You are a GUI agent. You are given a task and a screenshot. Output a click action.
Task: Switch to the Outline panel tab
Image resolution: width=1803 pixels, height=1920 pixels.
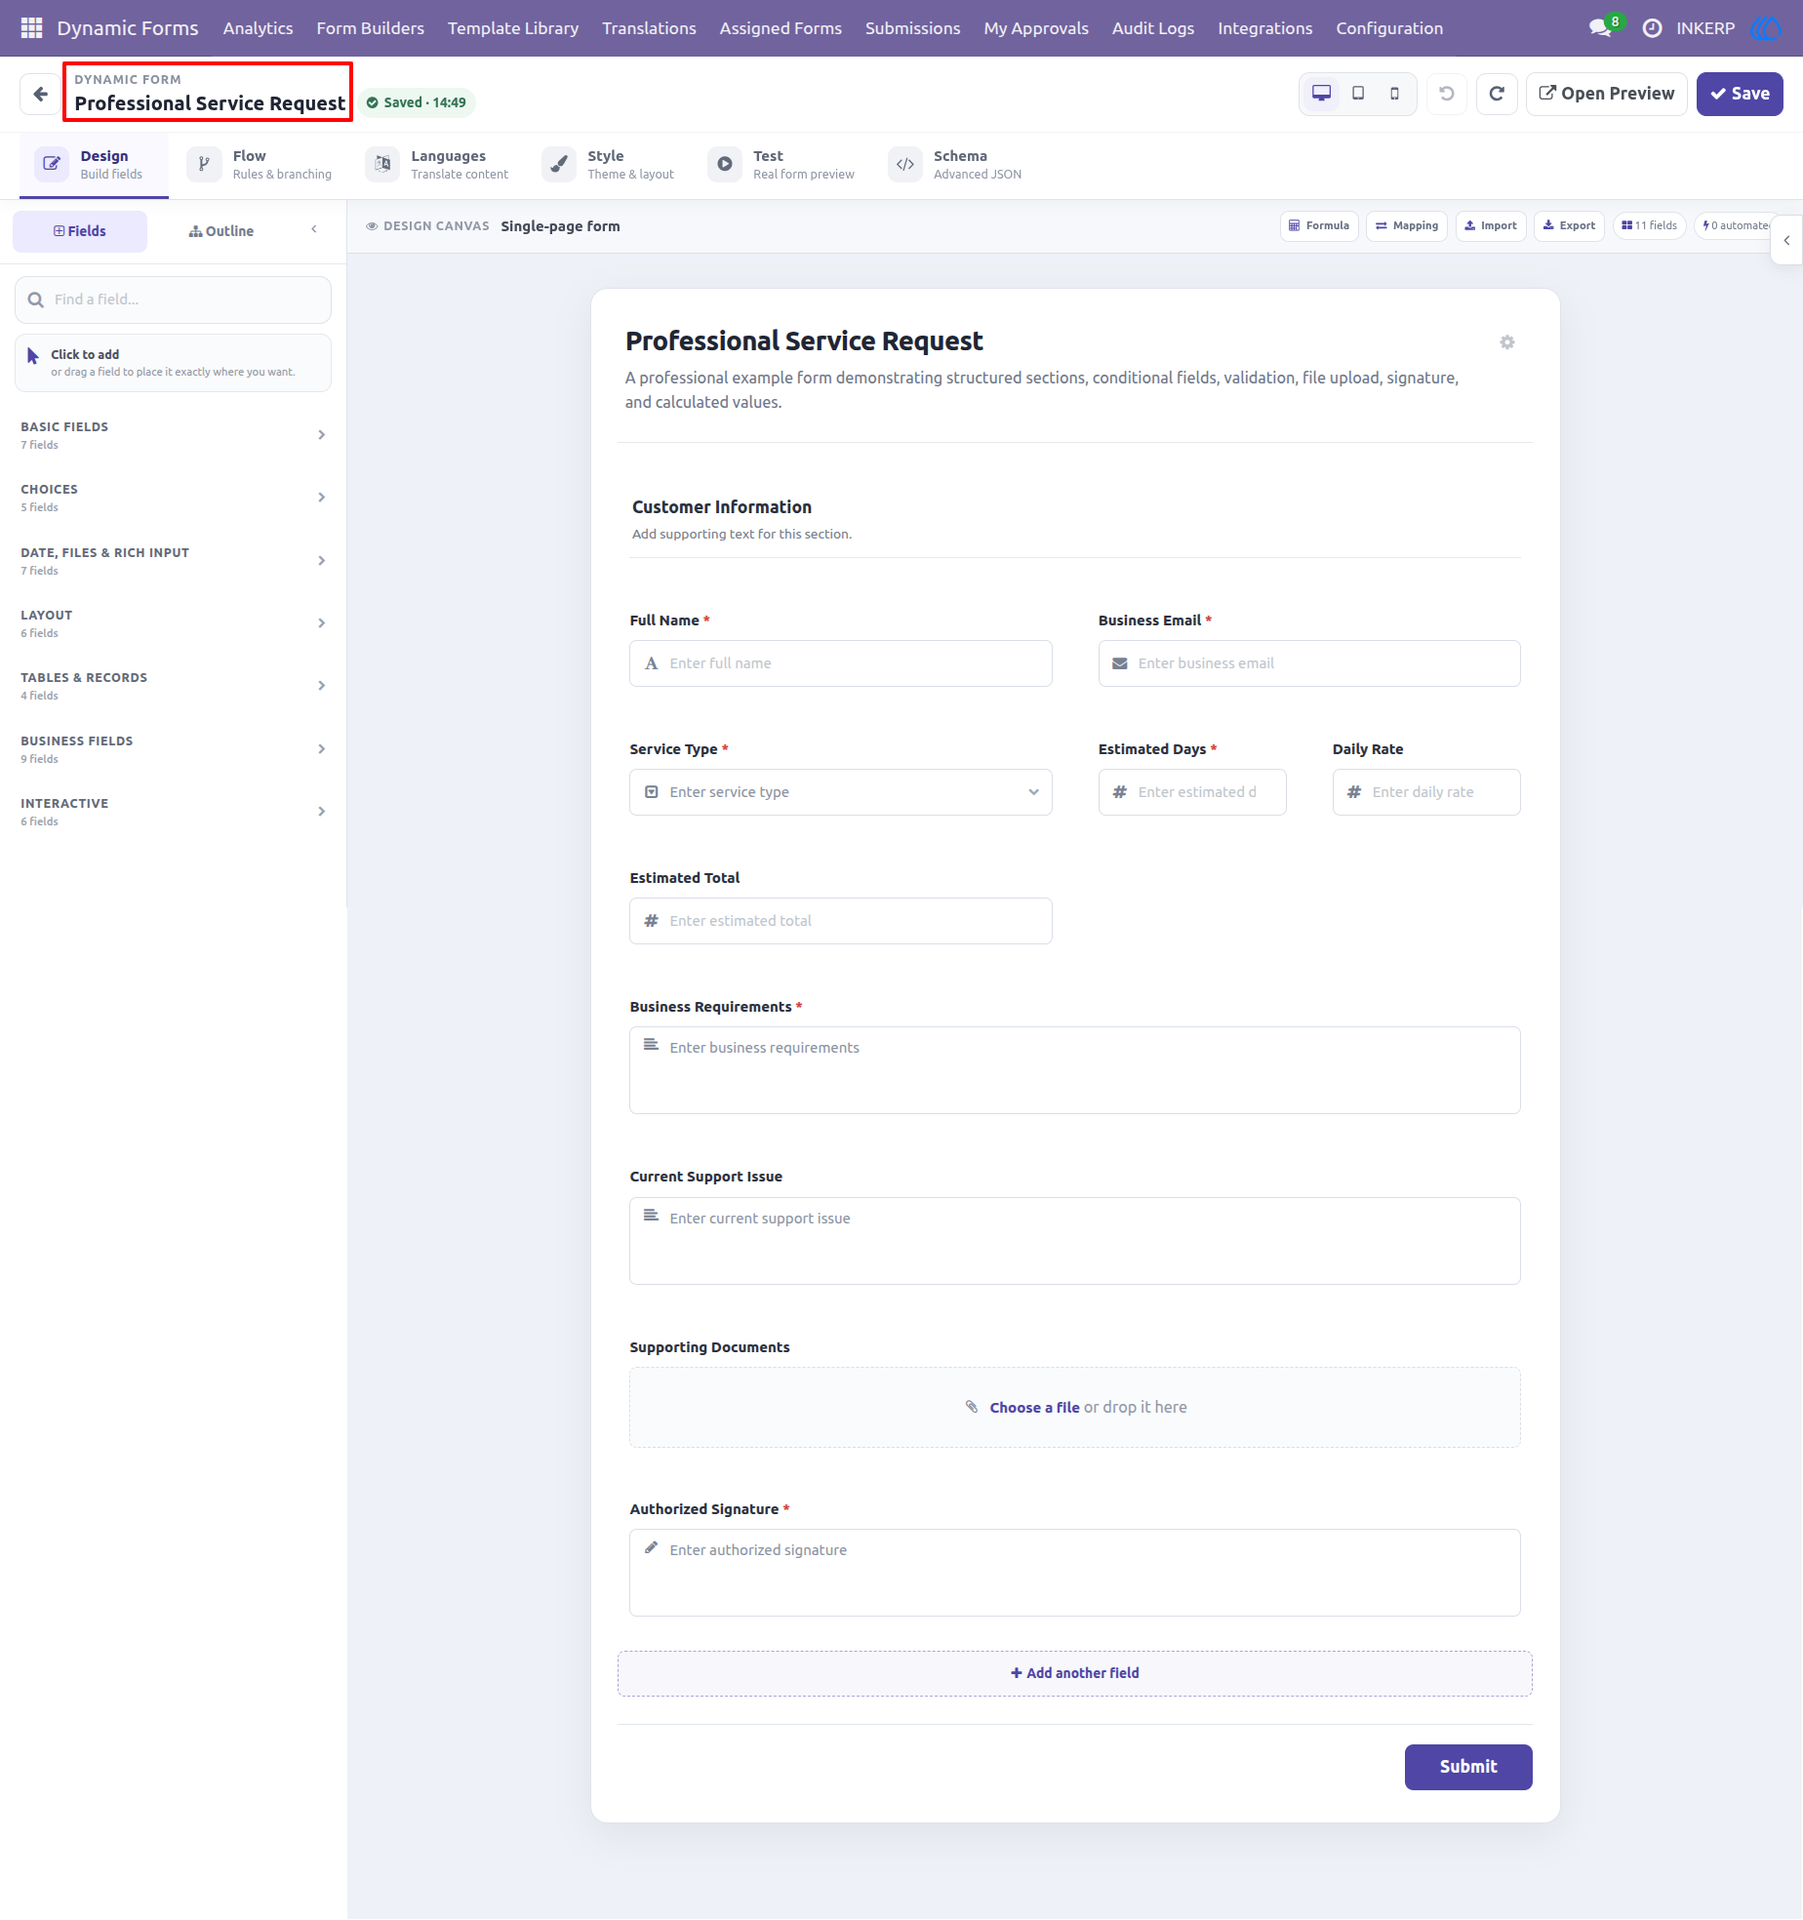[x=221, y=231]
